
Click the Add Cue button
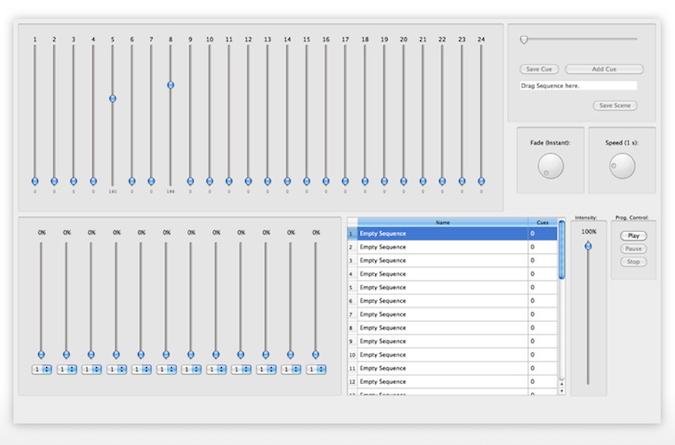[x=604, y=69]
